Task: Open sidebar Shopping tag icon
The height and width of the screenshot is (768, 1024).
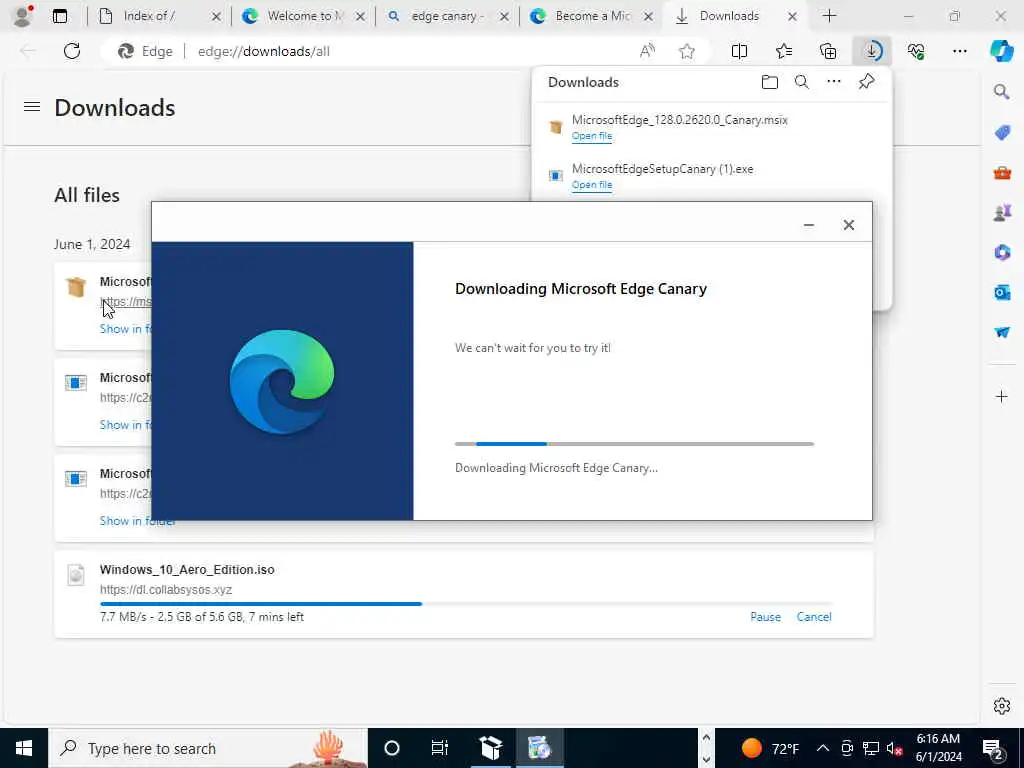Action: tap(1002, 133)
